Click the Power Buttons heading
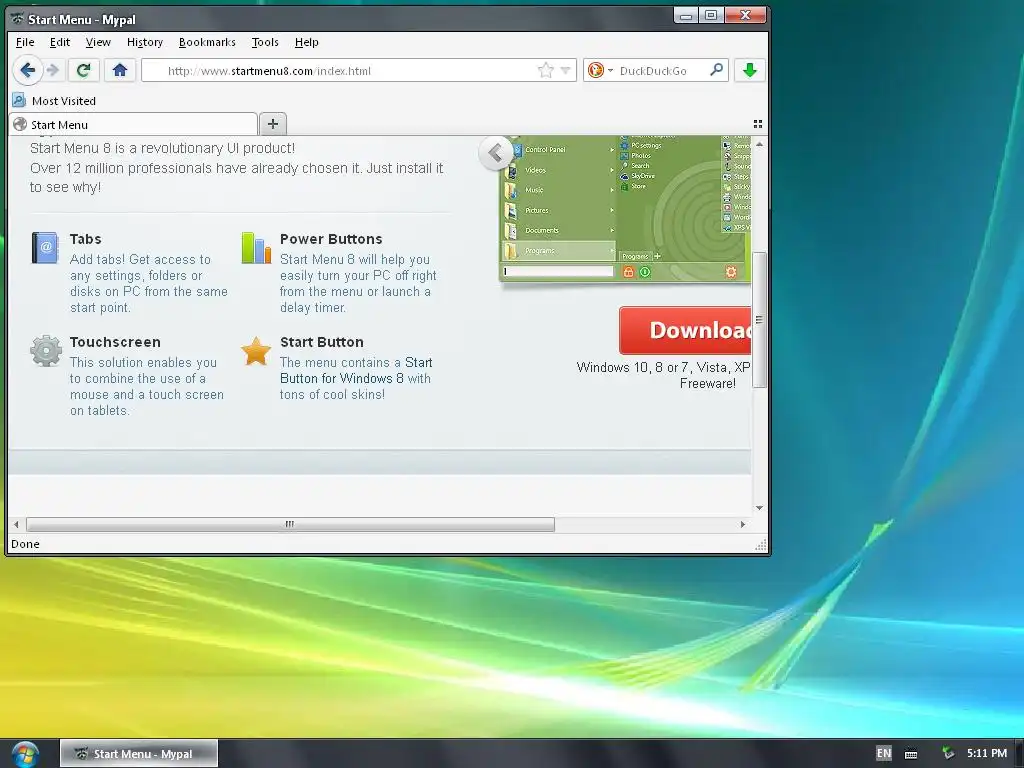 (x=331, y=239)
